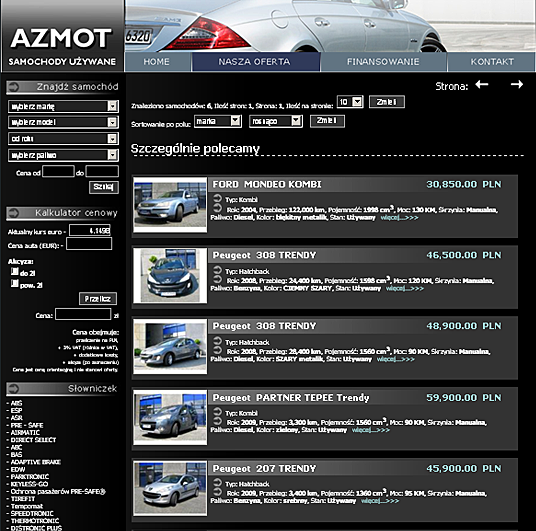Select the 'do 2l' akcyza option

(14, 271)
